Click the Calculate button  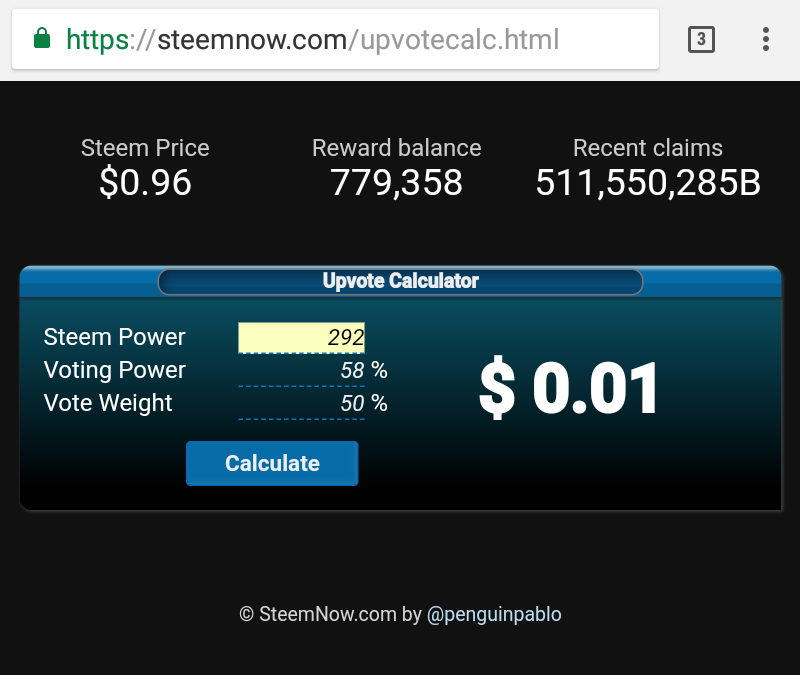pos(272,463)
